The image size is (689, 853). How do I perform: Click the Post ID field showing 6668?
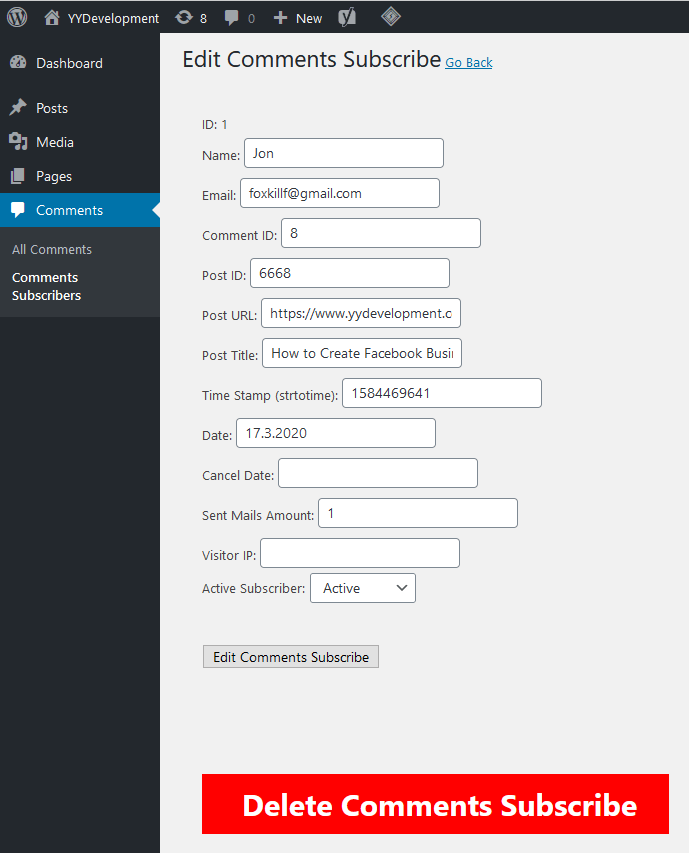[x=350, y=273]
